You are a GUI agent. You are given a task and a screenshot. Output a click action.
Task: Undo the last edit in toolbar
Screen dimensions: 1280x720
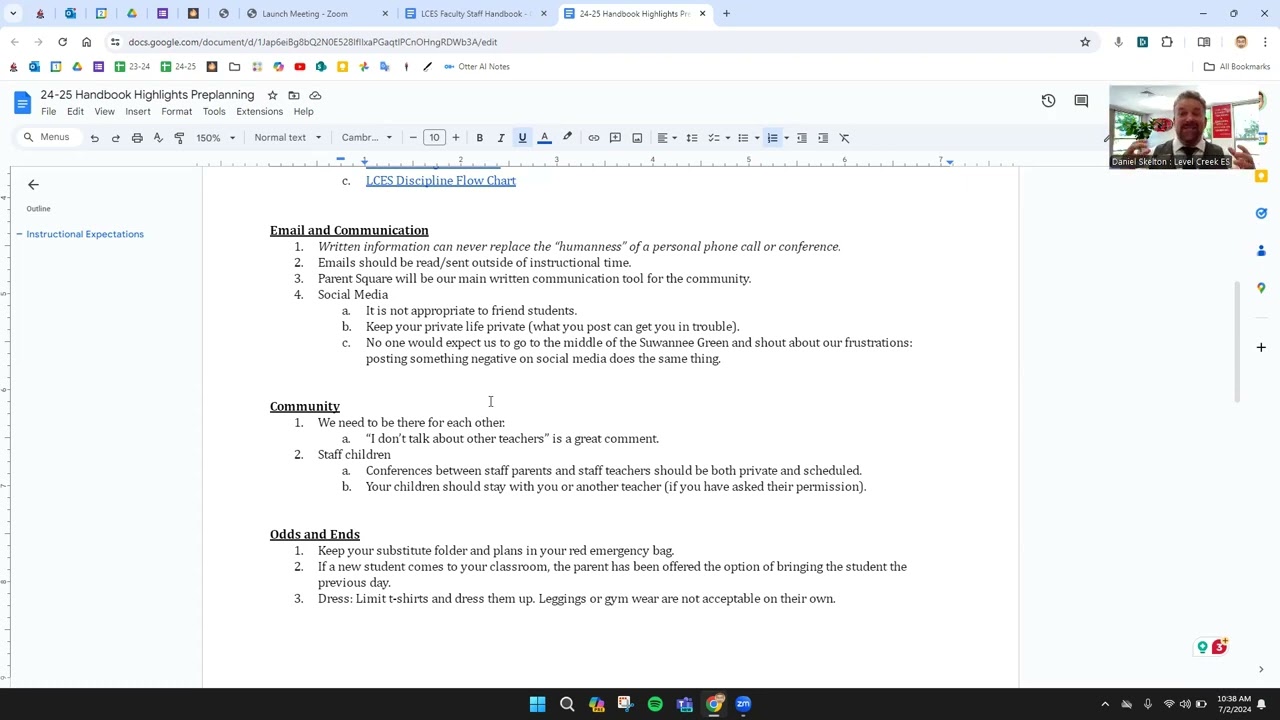point(94,138)
